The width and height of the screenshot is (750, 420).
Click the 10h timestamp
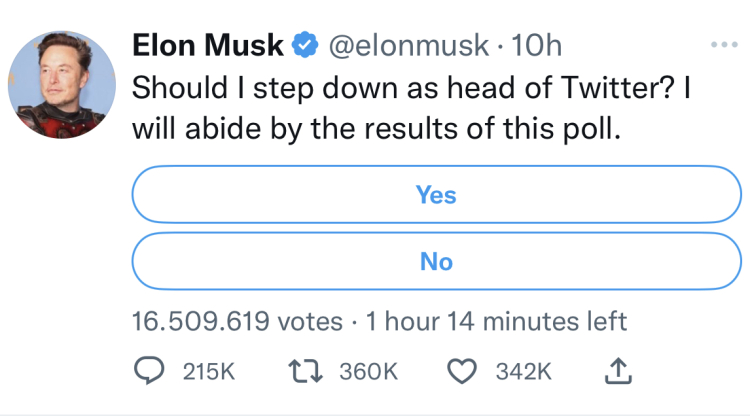536,46
